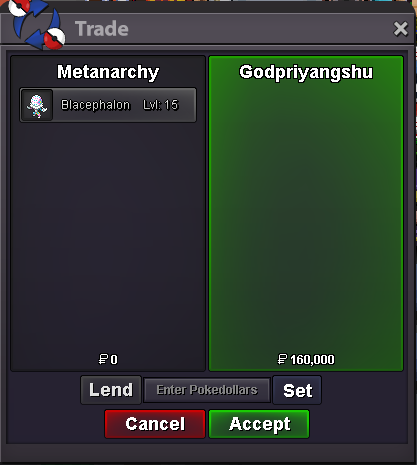Click the Pokedollar symbol beside 160,000
Viewport: 417px width, 465px height.
pos(282,359)
